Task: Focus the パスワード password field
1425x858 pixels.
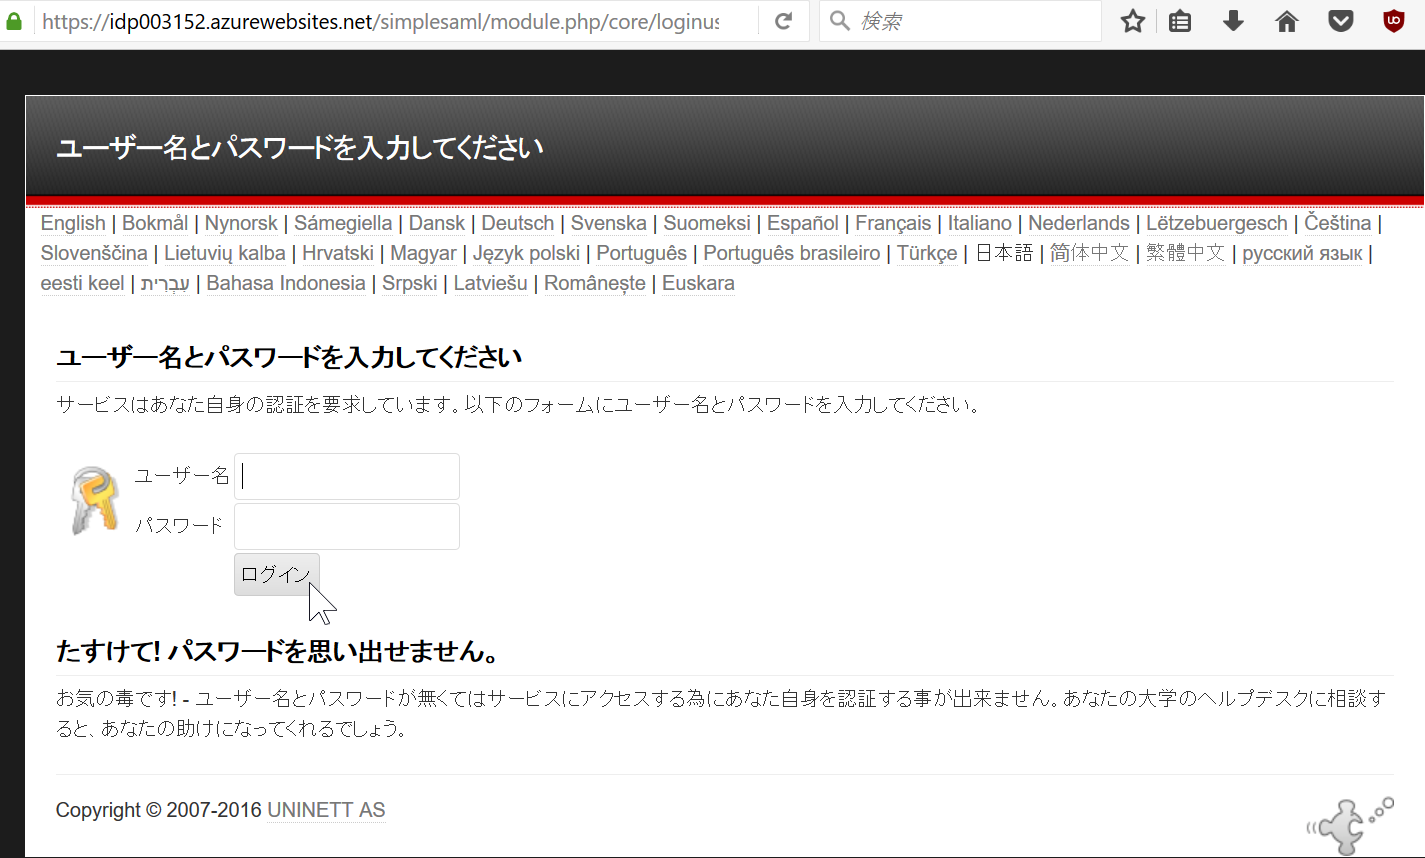Action: click(x=346, y=526)
